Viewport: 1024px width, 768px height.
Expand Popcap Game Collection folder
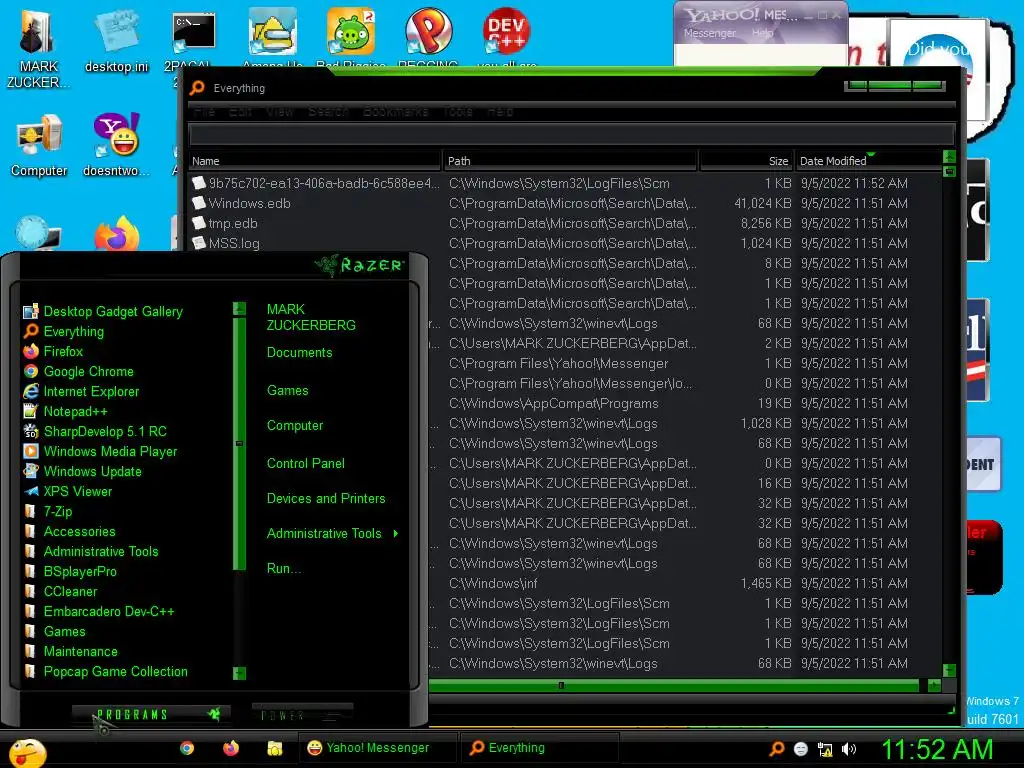105,671
